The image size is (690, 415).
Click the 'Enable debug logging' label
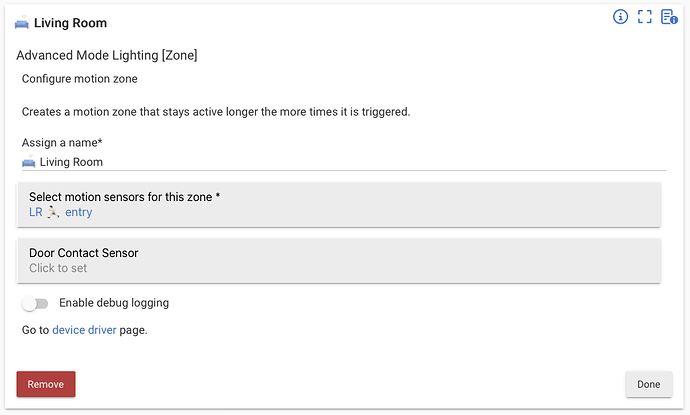click(114, 303)
